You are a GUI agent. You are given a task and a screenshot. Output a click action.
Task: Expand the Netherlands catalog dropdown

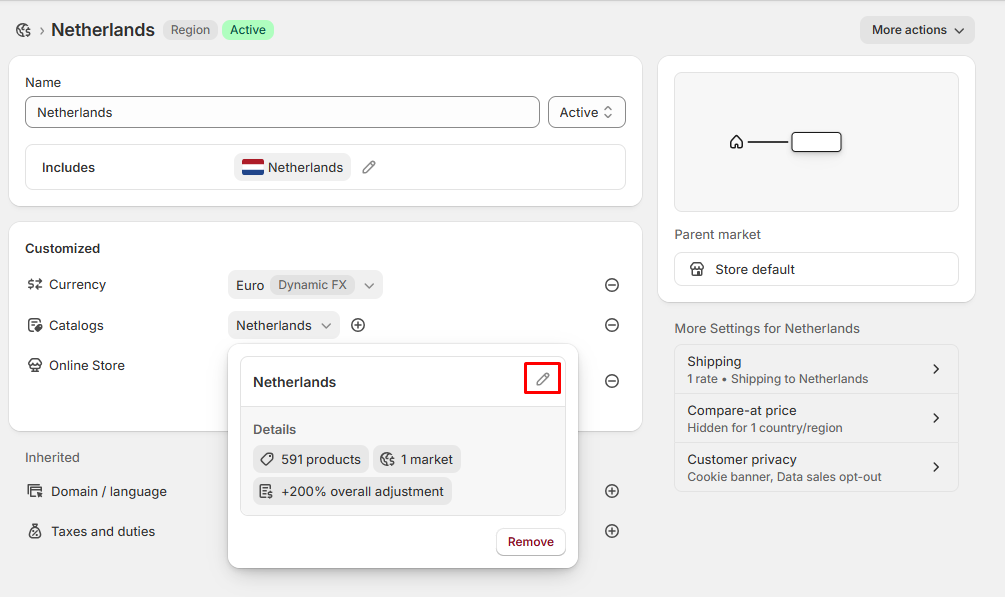point(284,325)
